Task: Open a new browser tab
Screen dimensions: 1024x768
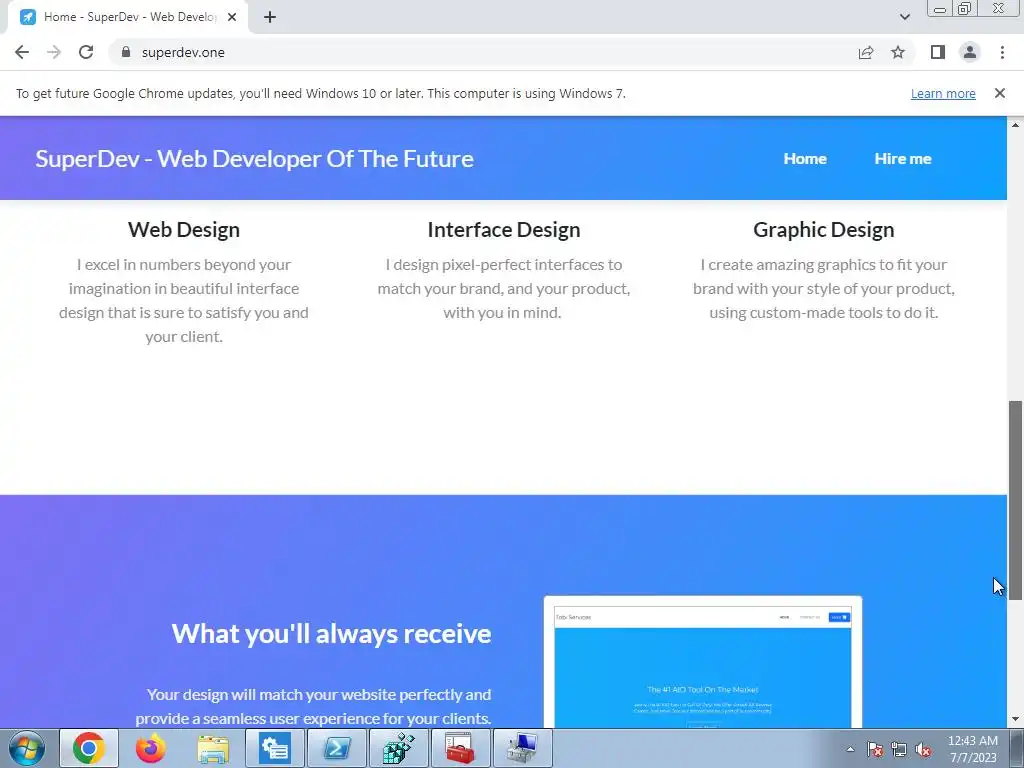Action: pos(270,17)
